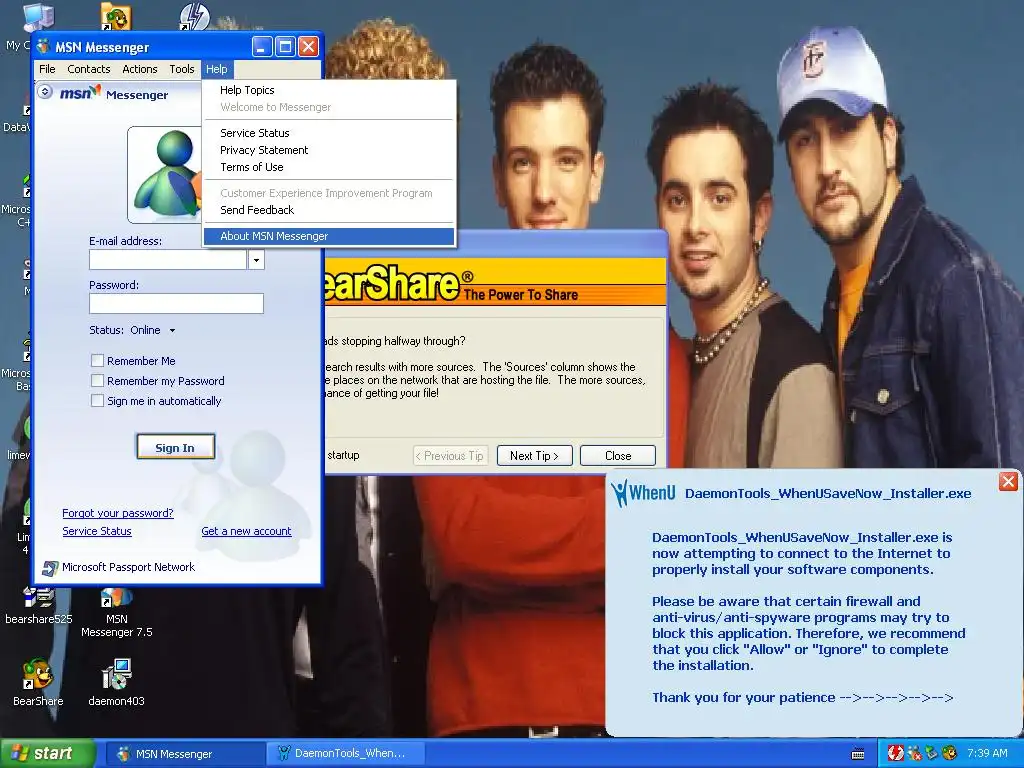Image resolution: width=1024 pixels, height=768 pixels.
Task: Minimize the MSN Messenger window
Action: (262, 47)
